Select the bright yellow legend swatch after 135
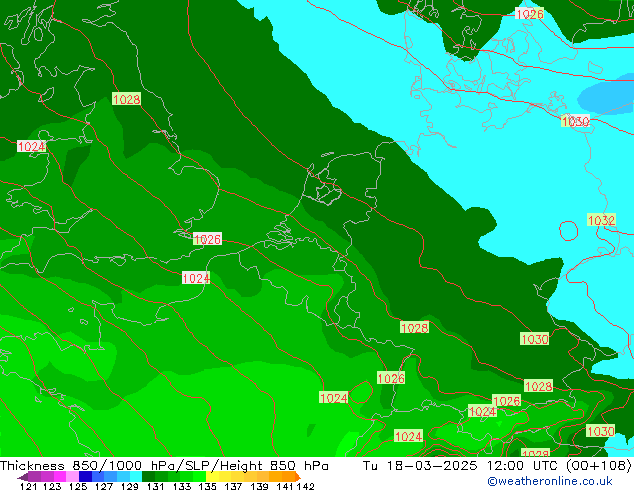Viewport: 634px width, 490px height. coord(212,476)
